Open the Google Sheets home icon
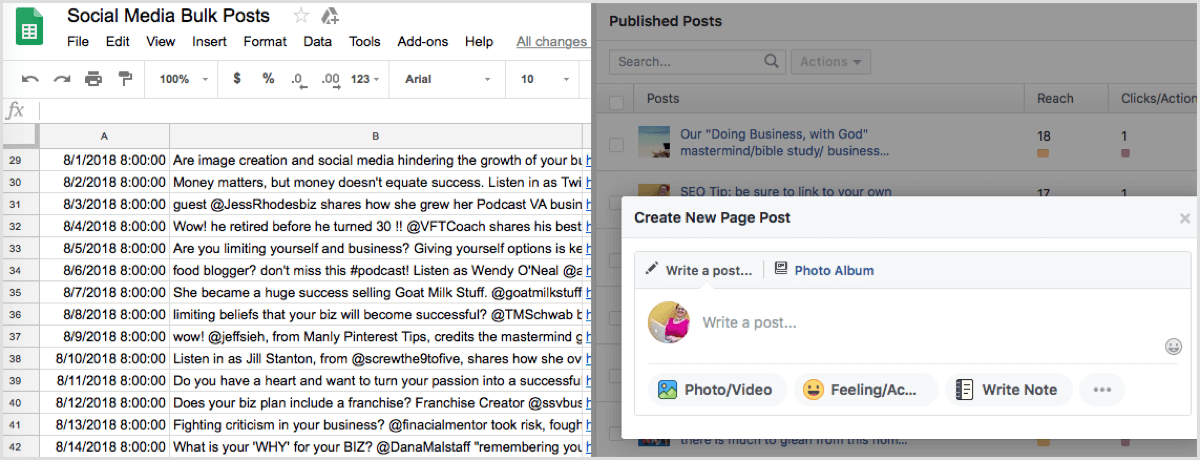Image resolution: width=1200 pixels, height=460 pixels. (28, 28)
